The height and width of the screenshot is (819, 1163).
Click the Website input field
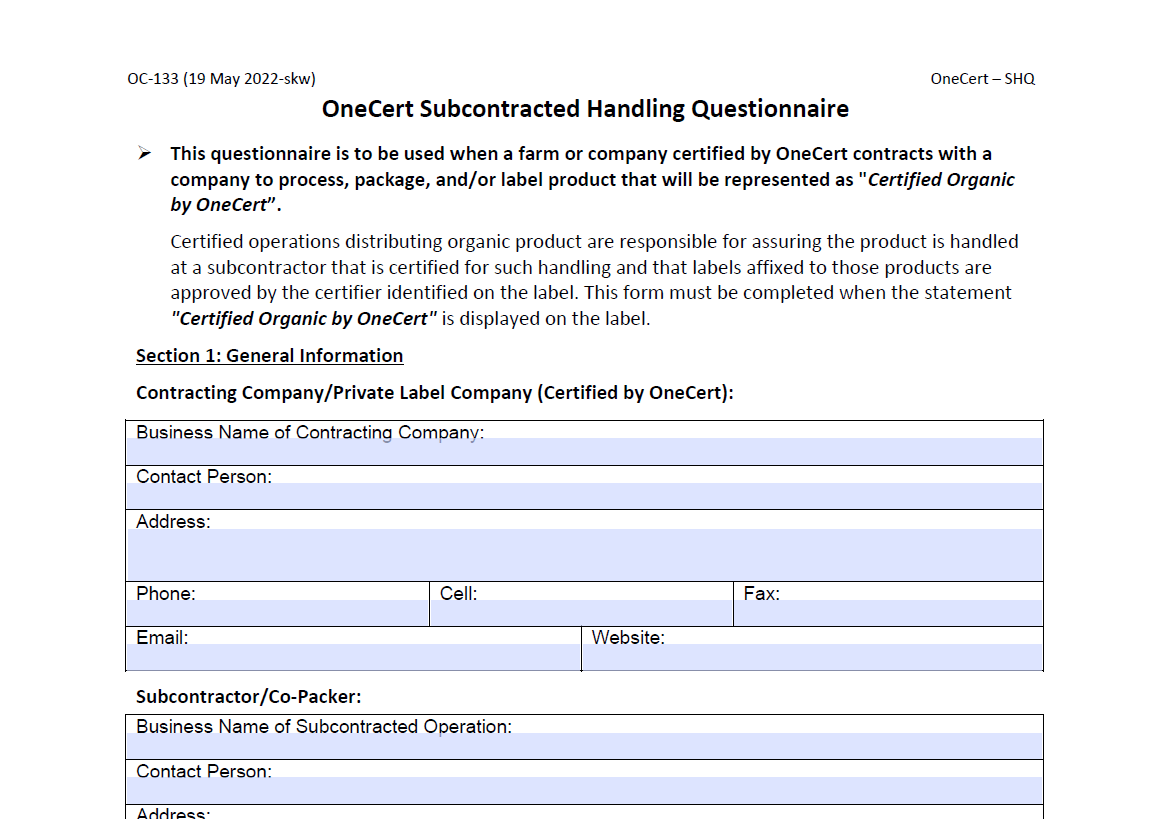pos(813,657)
